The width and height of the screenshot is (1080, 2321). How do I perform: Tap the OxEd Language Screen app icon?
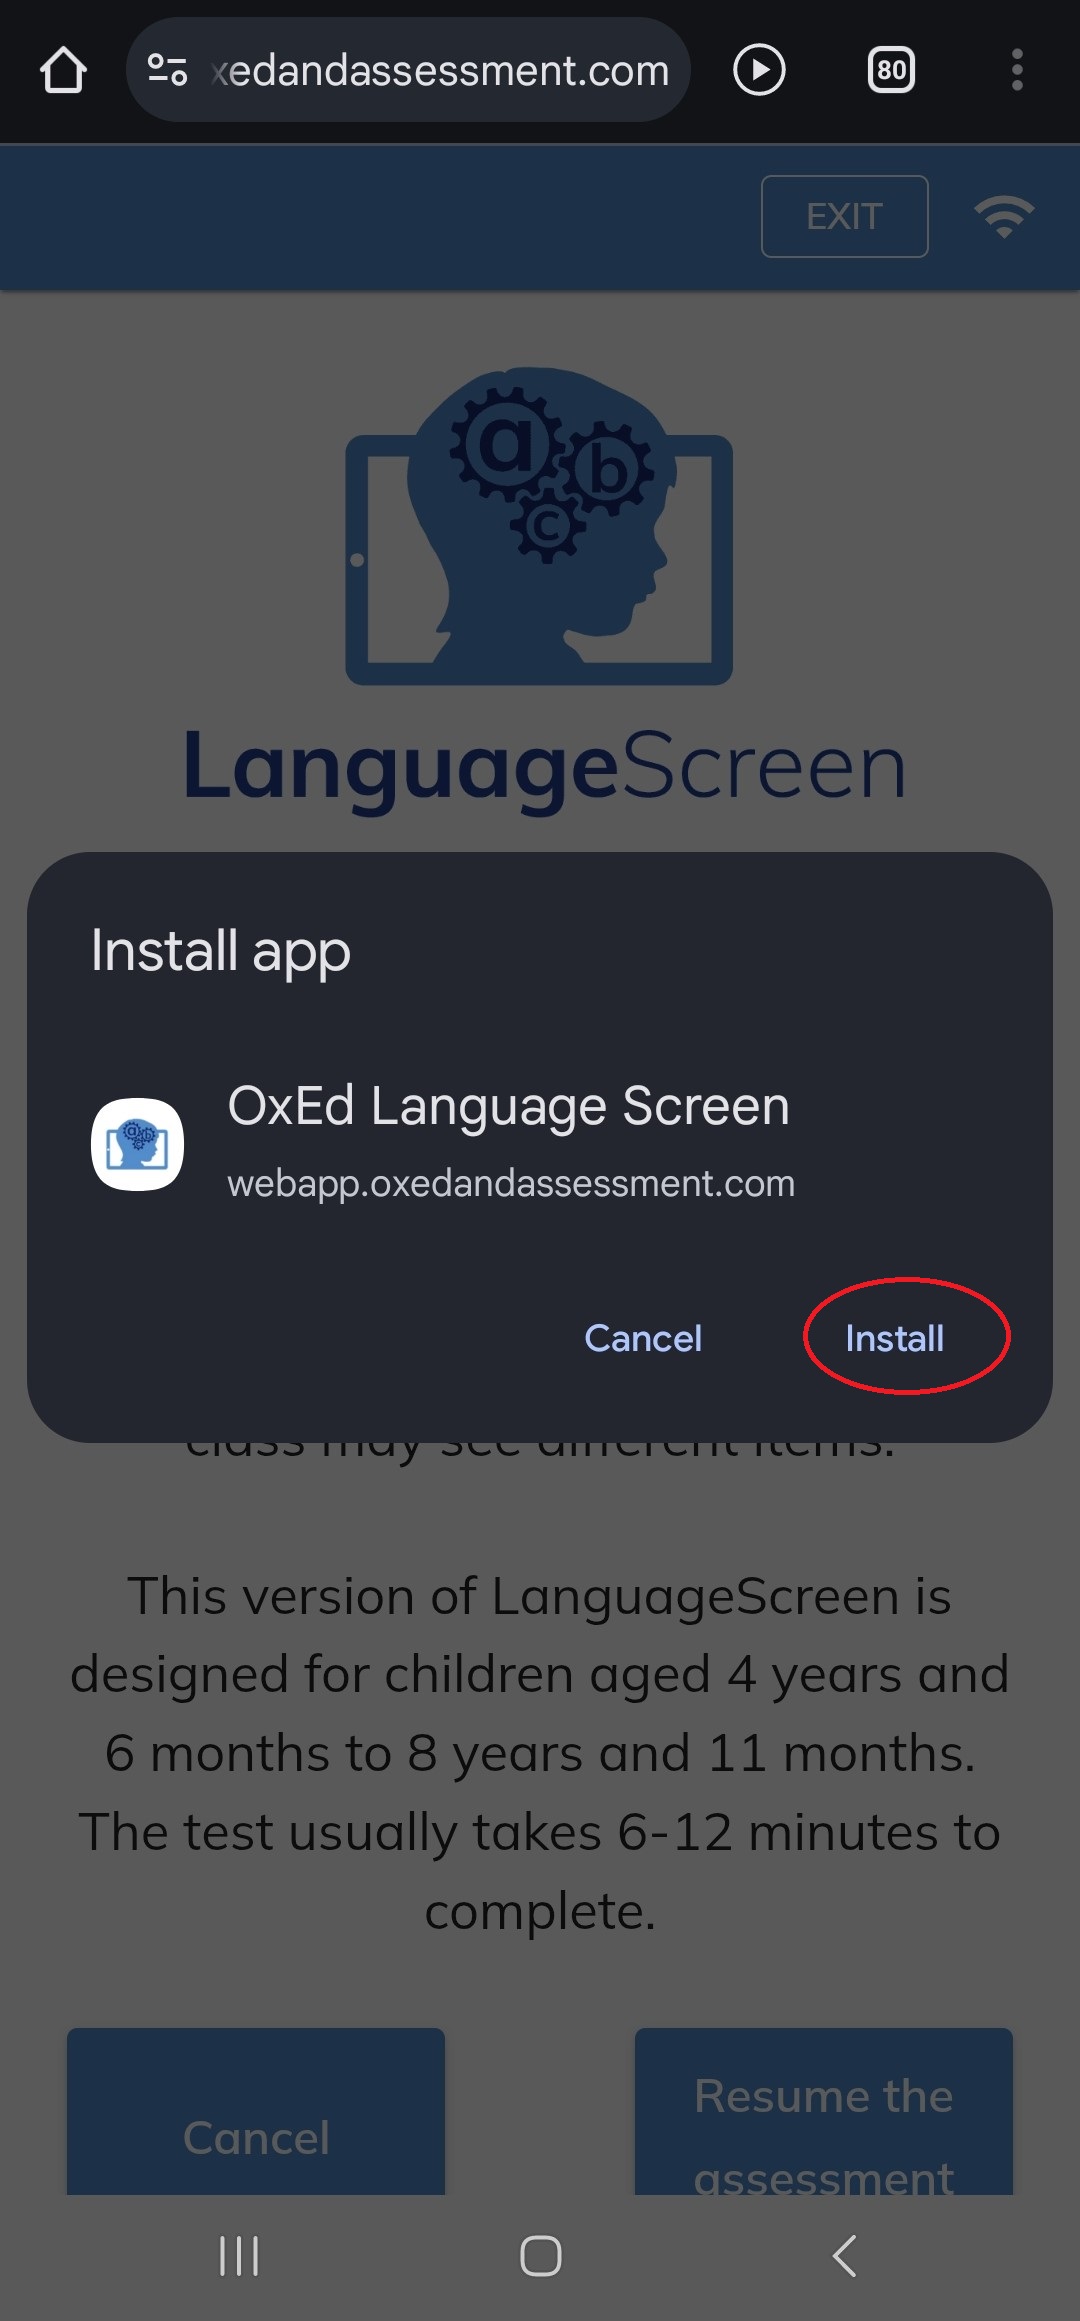[137, 1144]
